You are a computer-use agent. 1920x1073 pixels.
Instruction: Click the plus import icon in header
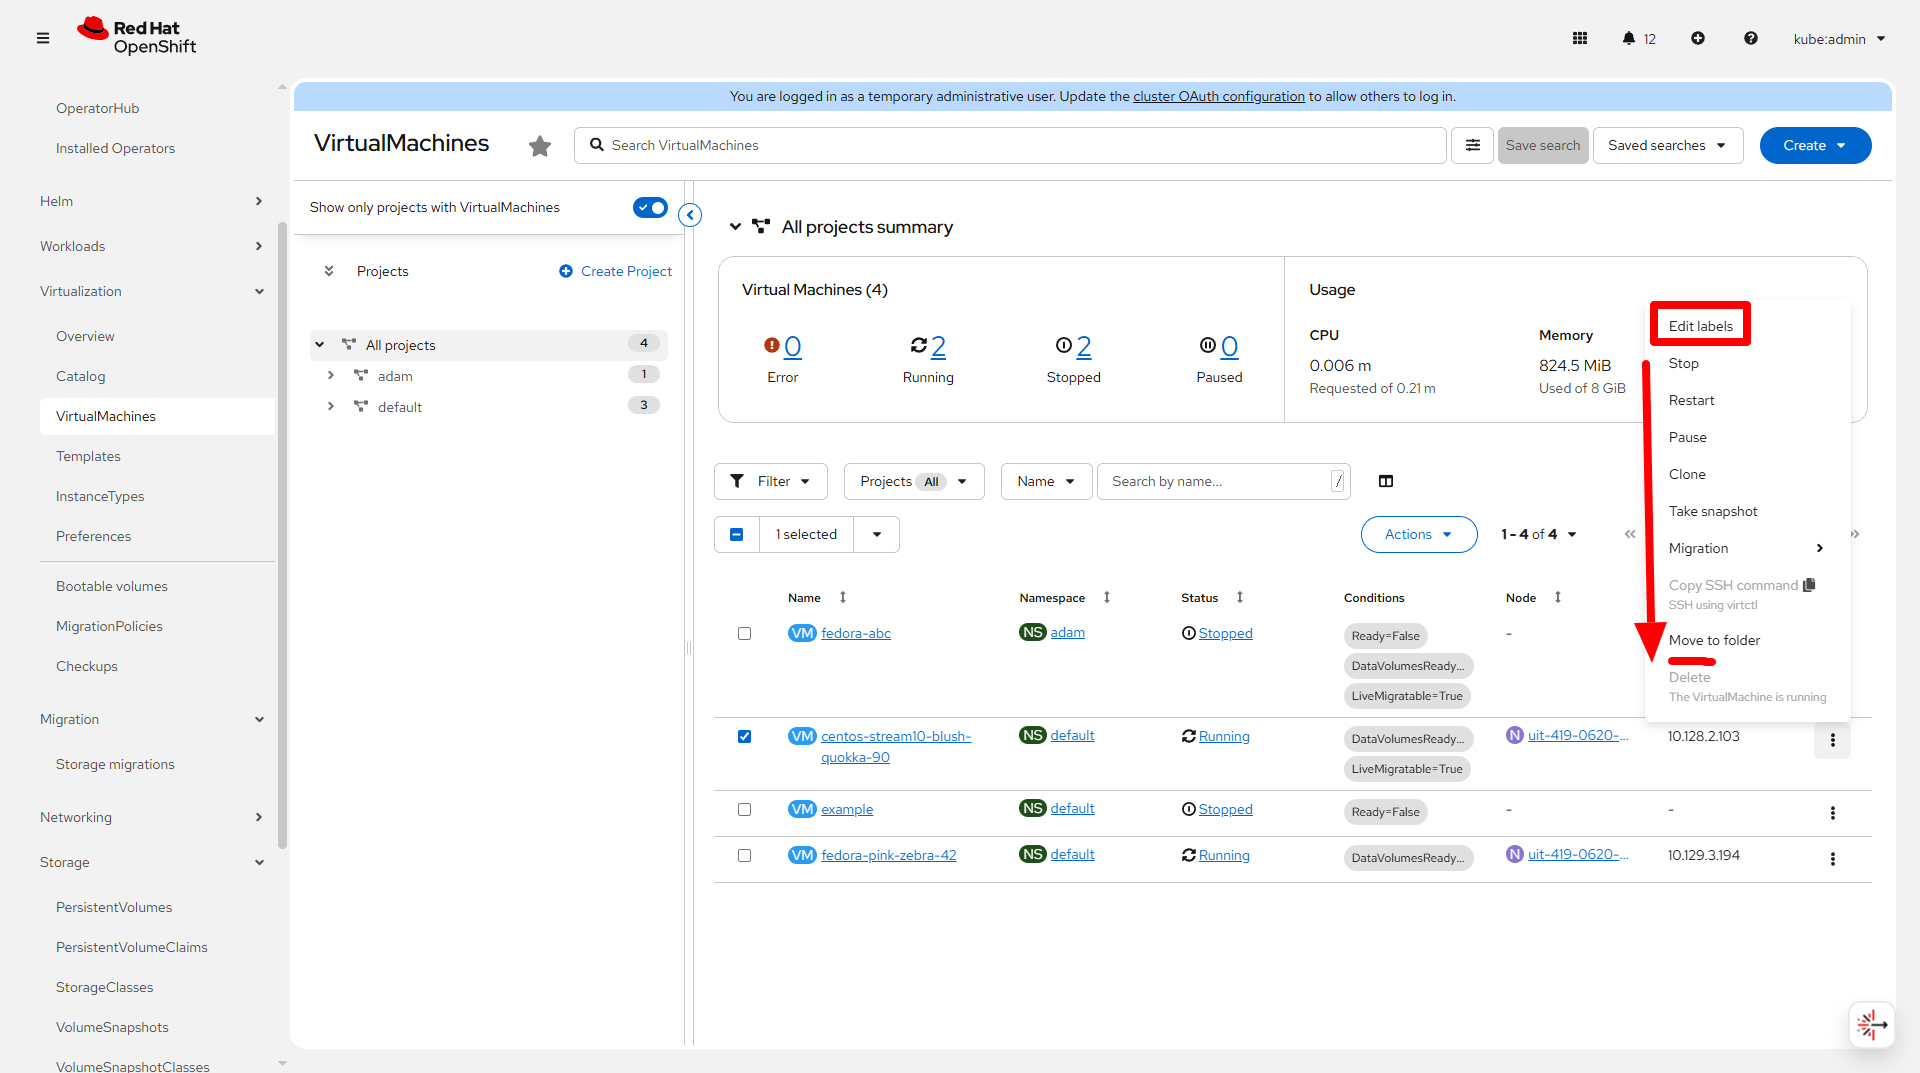pos(1698,38)
